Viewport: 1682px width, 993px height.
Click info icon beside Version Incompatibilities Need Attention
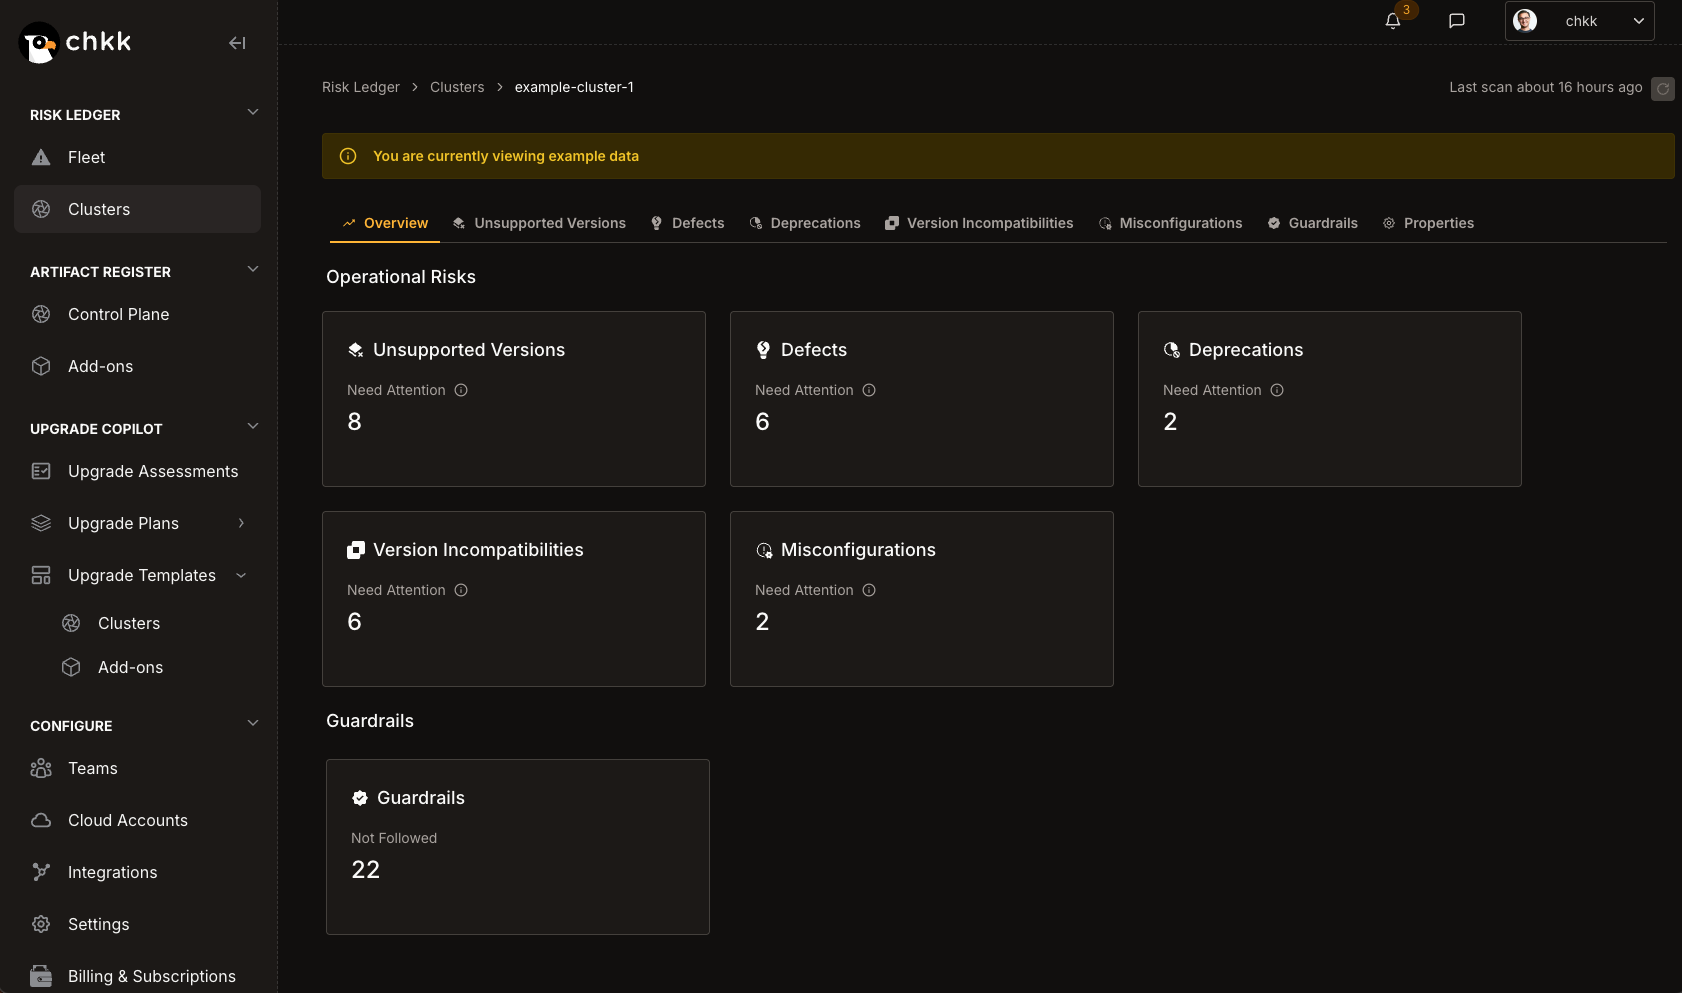point(461,590)
